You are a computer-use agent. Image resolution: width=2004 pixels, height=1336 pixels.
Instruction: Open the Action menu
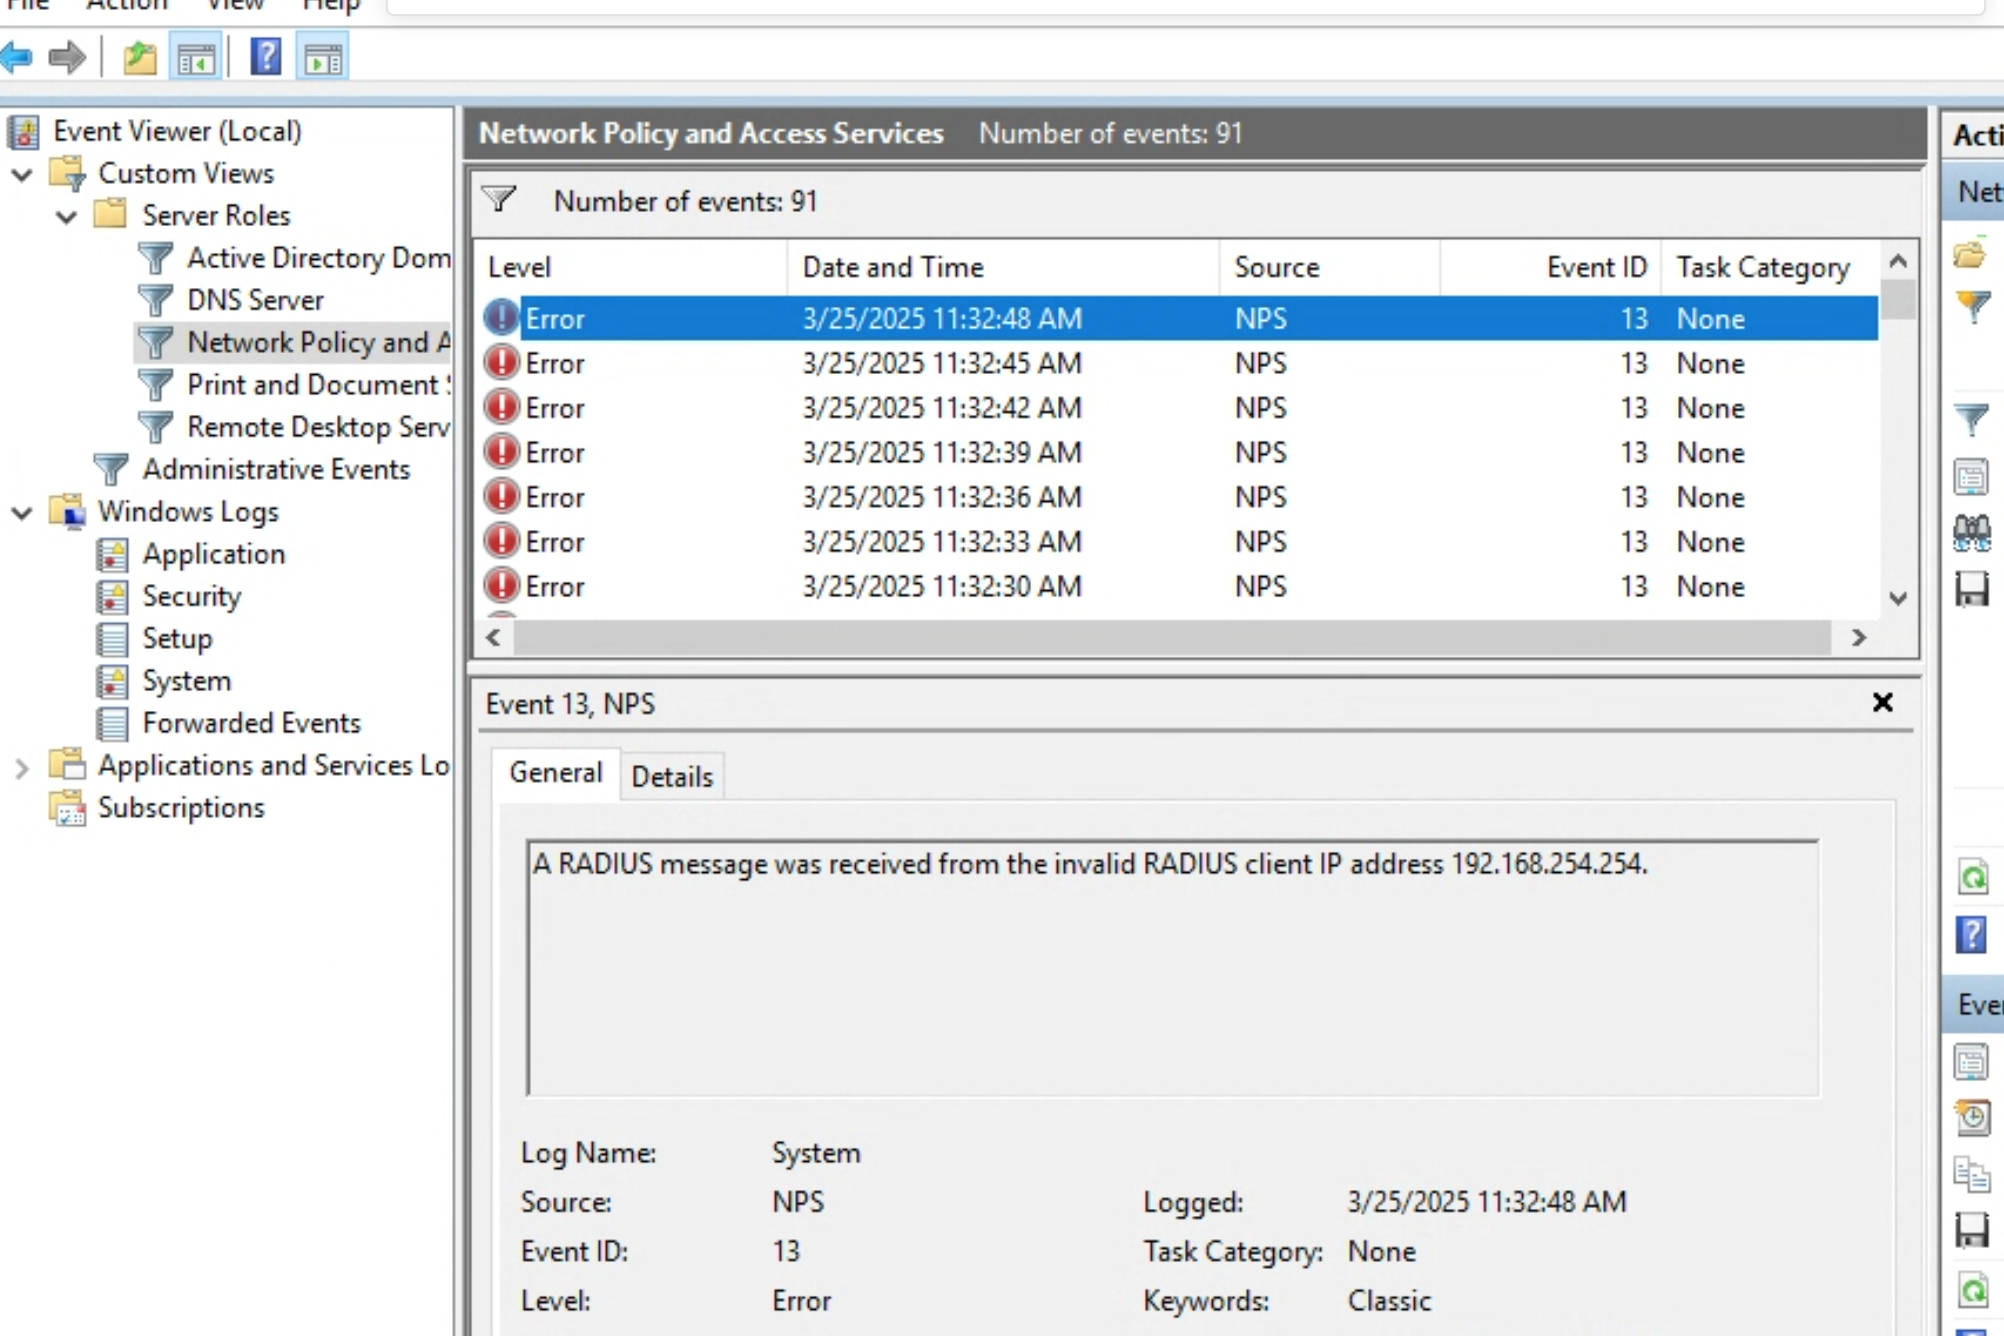click(126, 6)
